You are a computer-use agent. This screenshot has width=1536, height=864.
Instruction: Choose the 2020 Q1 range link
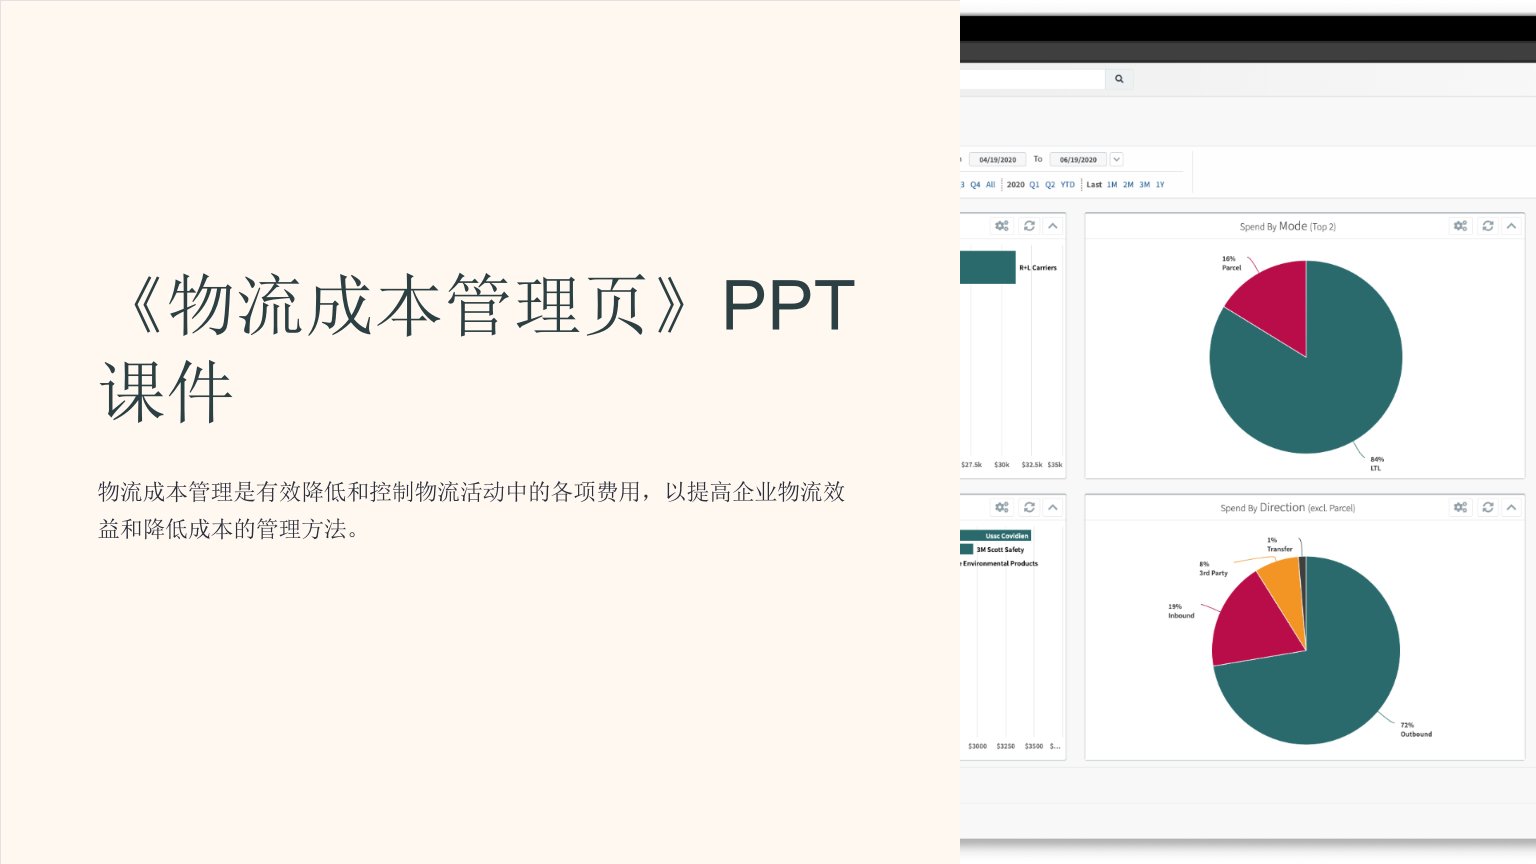pos(1034,185)
